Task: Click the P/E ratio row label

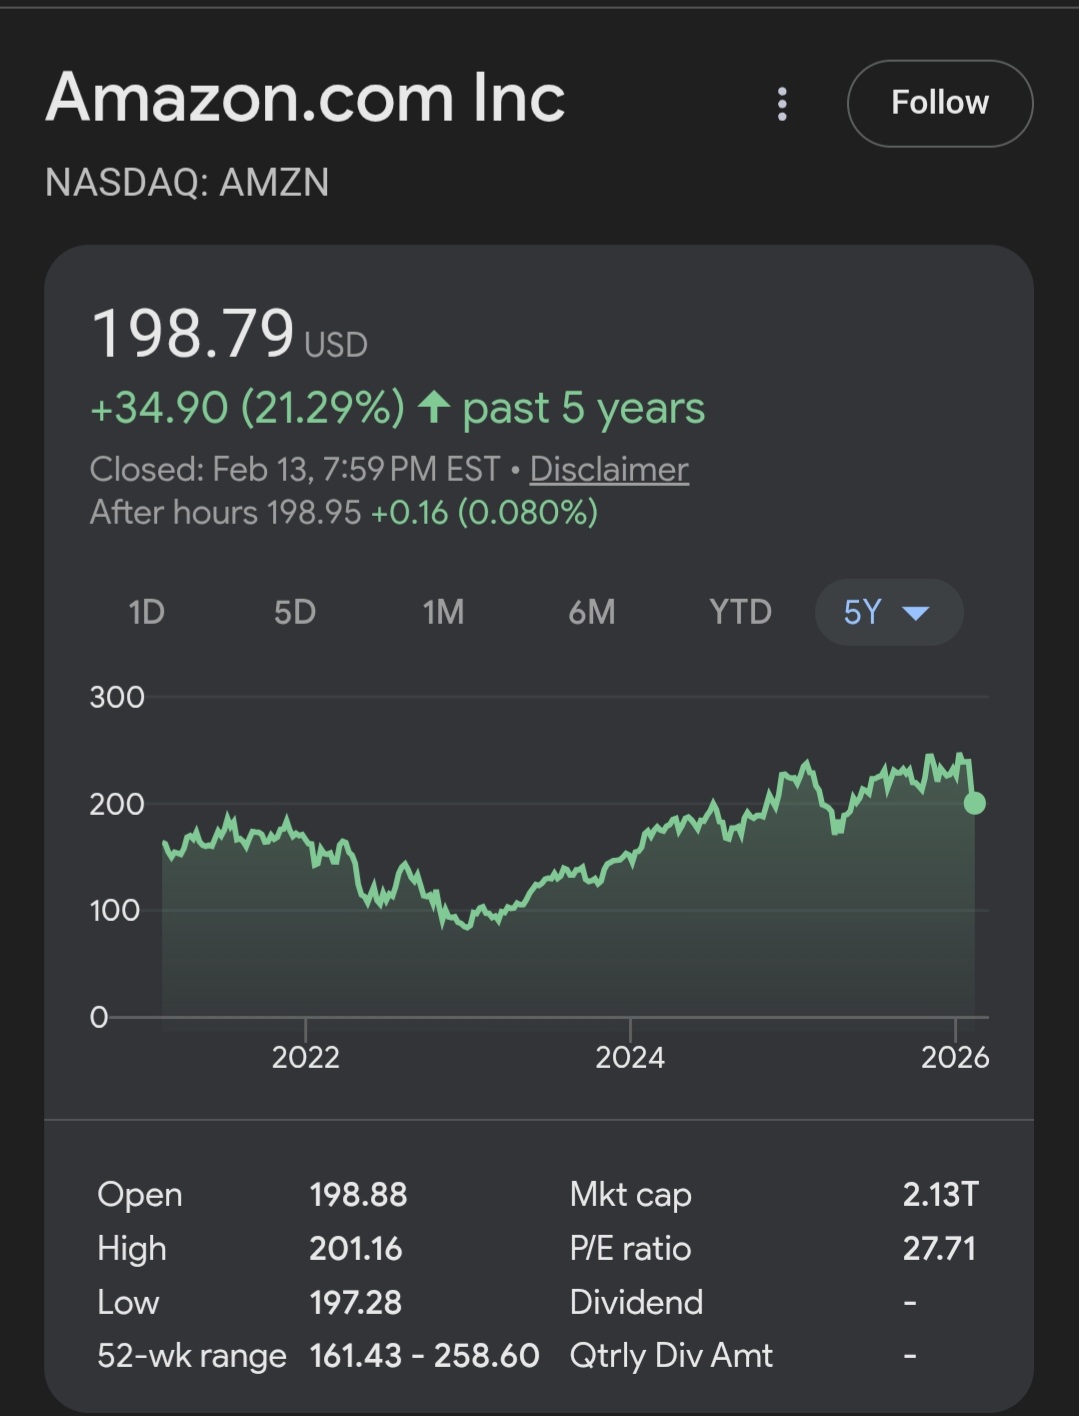Action: pos(630,1248)
